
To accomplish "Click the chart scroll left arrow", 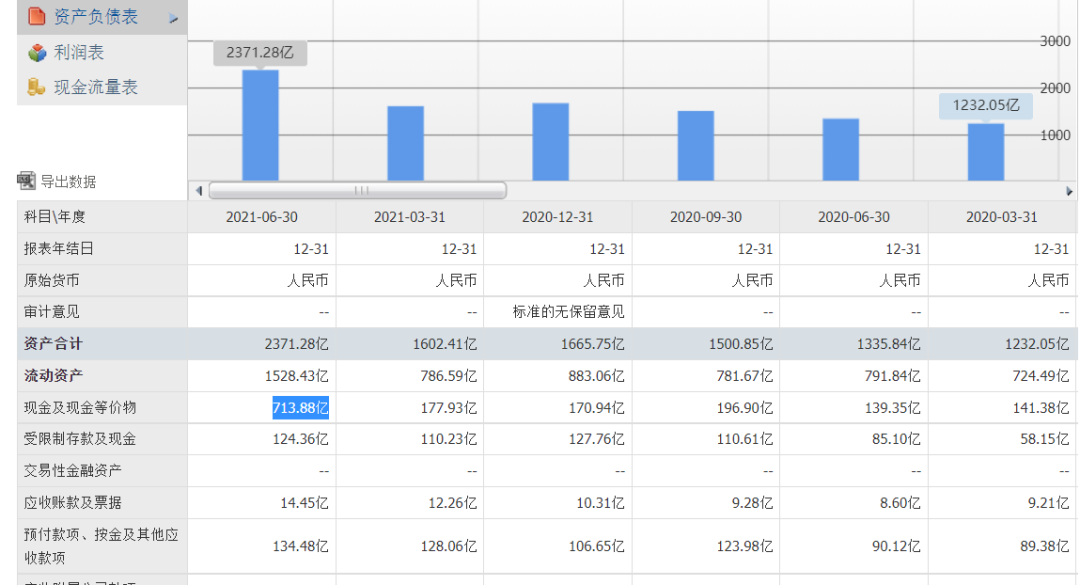I will [199, 191].
